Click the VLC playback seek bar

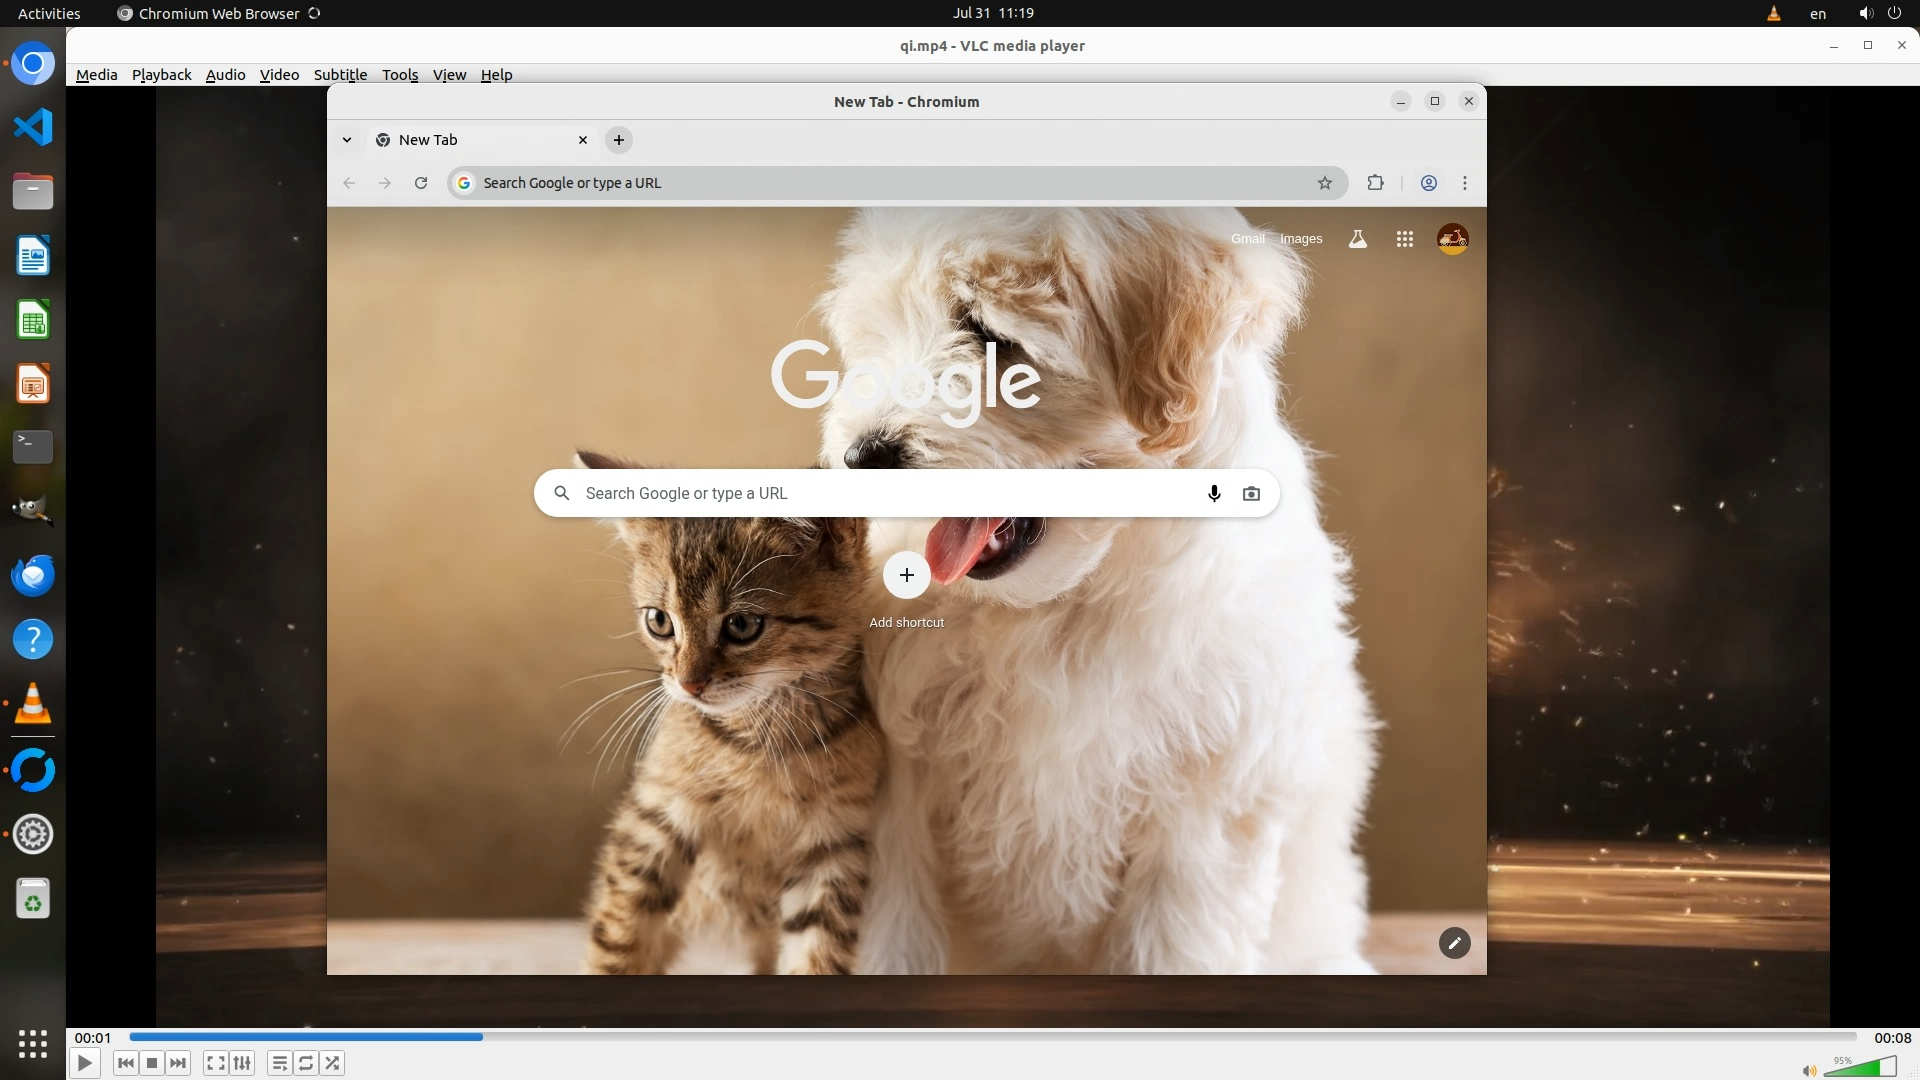tap(990, 1037)
